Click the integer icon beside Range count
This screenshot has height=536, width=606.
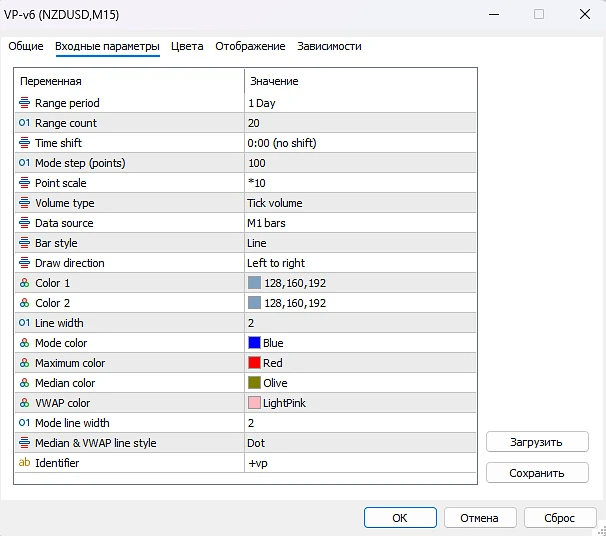click(25, 123)
